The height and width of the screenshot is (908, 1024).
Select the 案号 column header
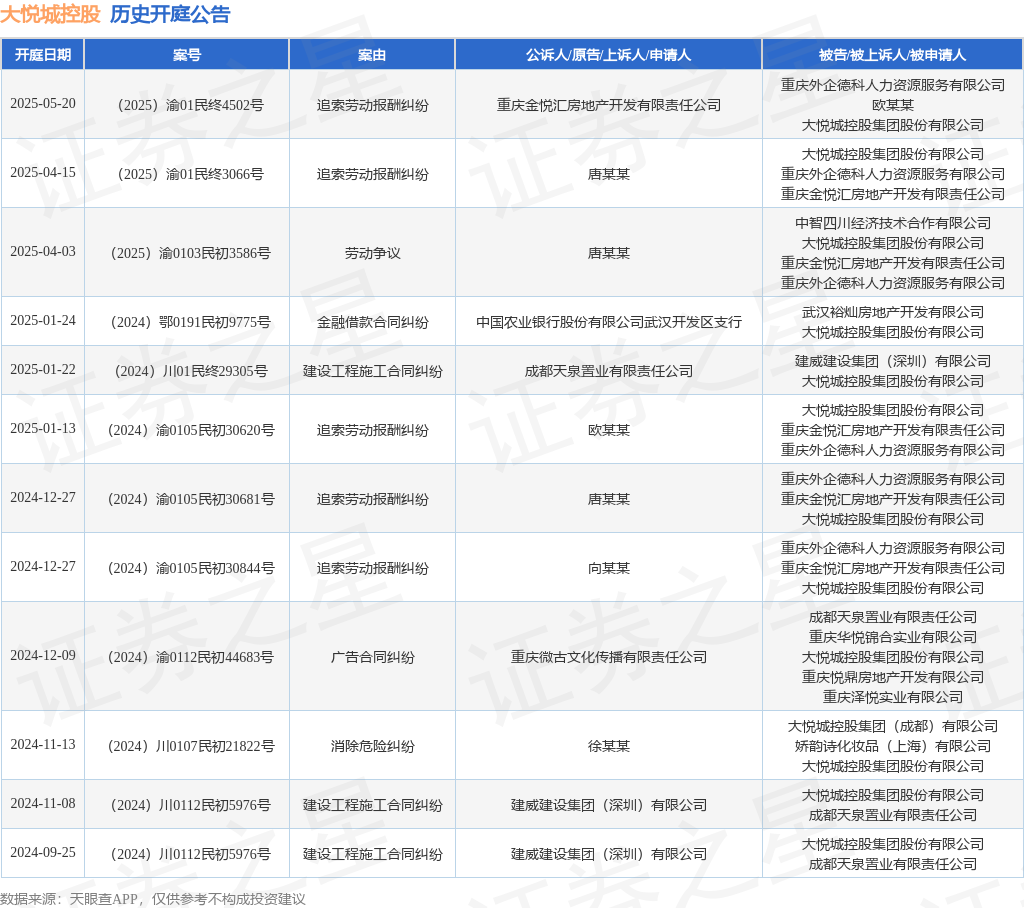pos(186,55)
